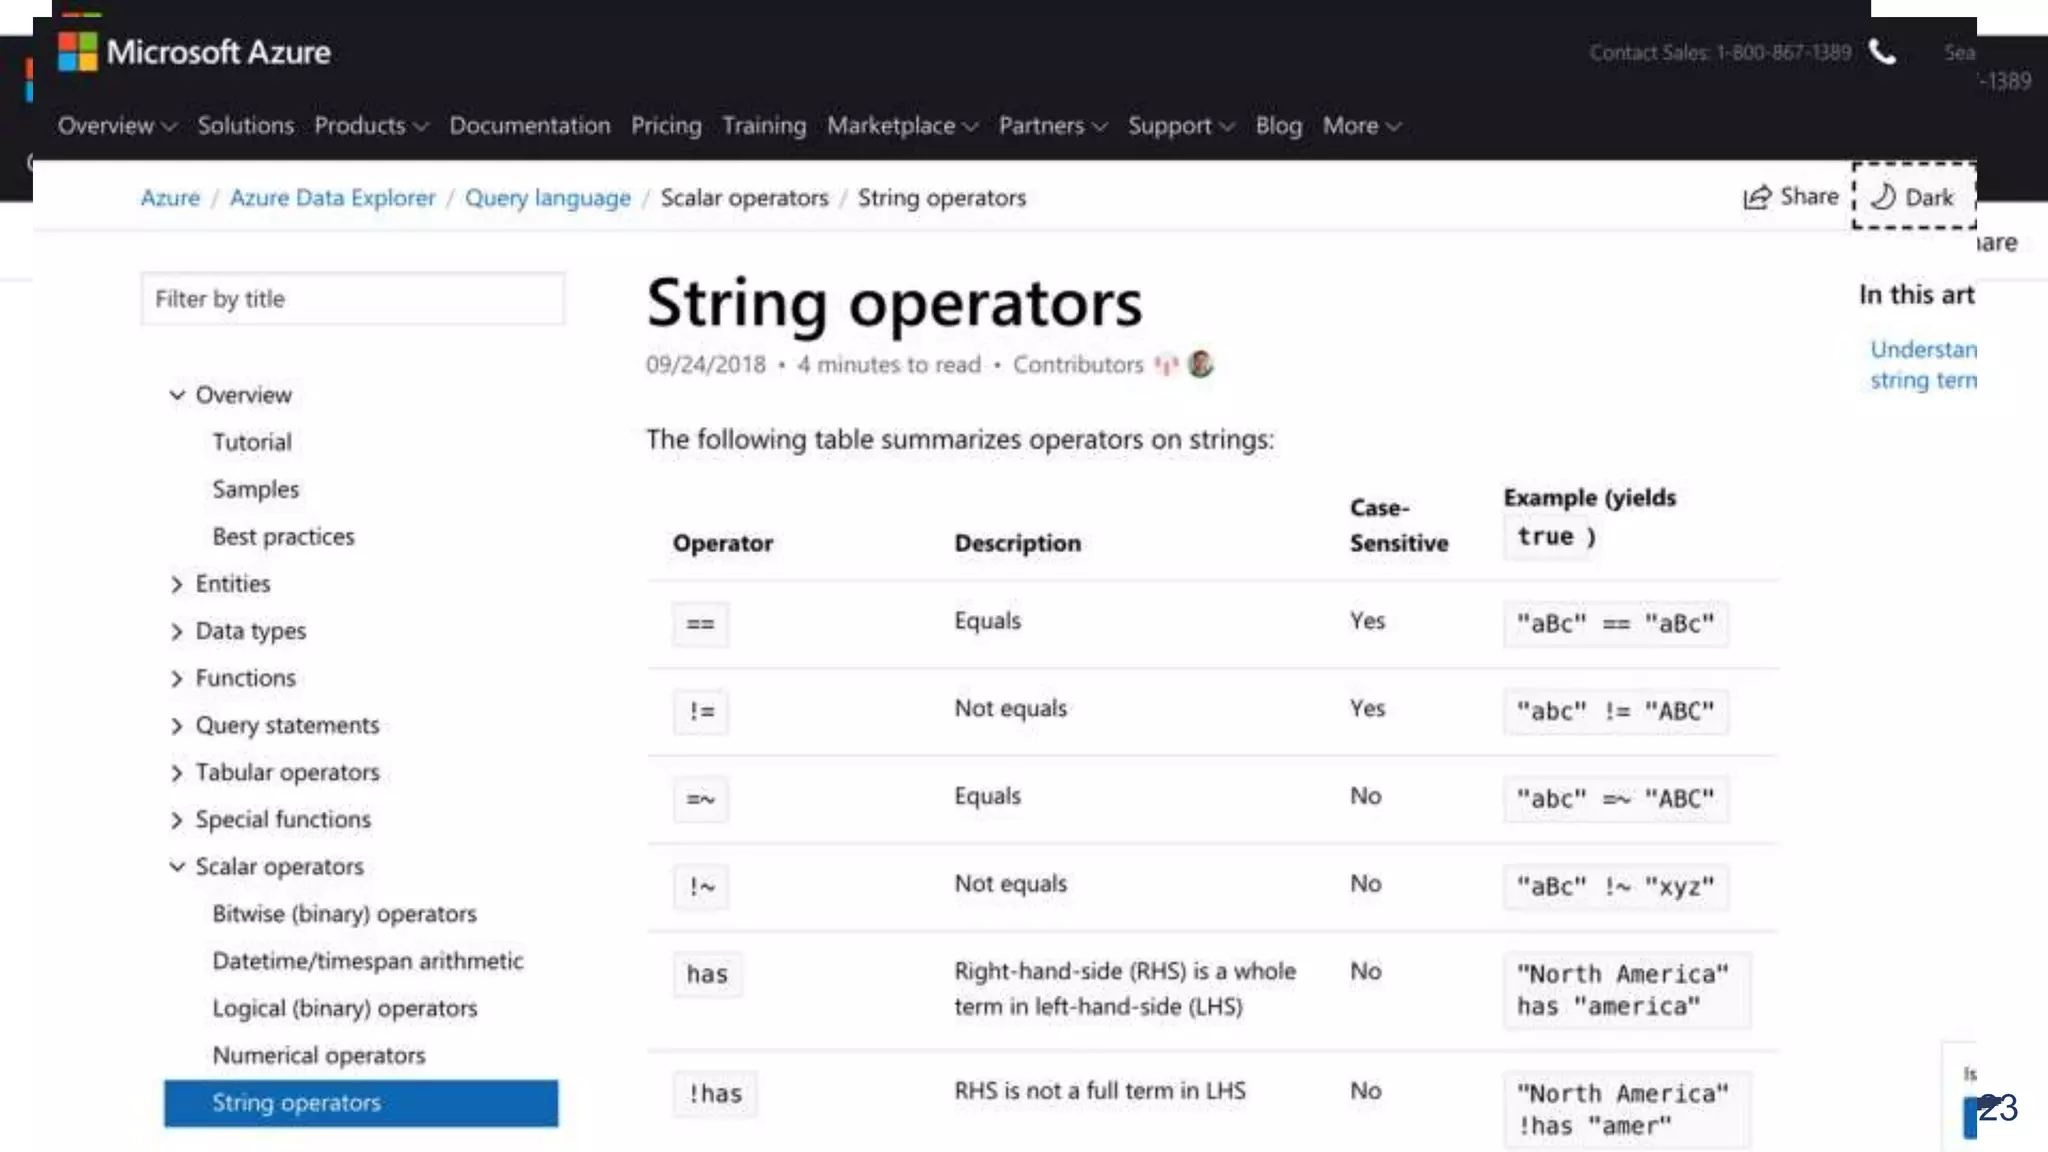Image resolution: width=2048 pixels, height=1152 pixels.
Task: Collapse the Overview tree section
Action: click(177, 395)
